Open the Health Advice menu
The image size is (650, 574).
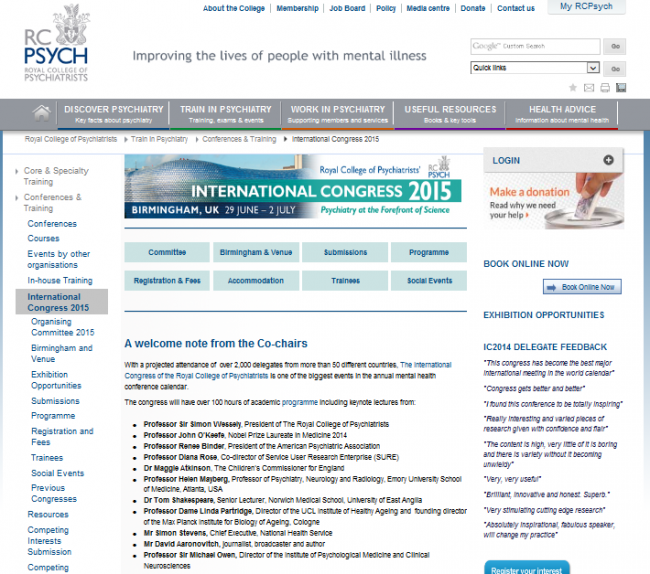click(x=562, y=114)
